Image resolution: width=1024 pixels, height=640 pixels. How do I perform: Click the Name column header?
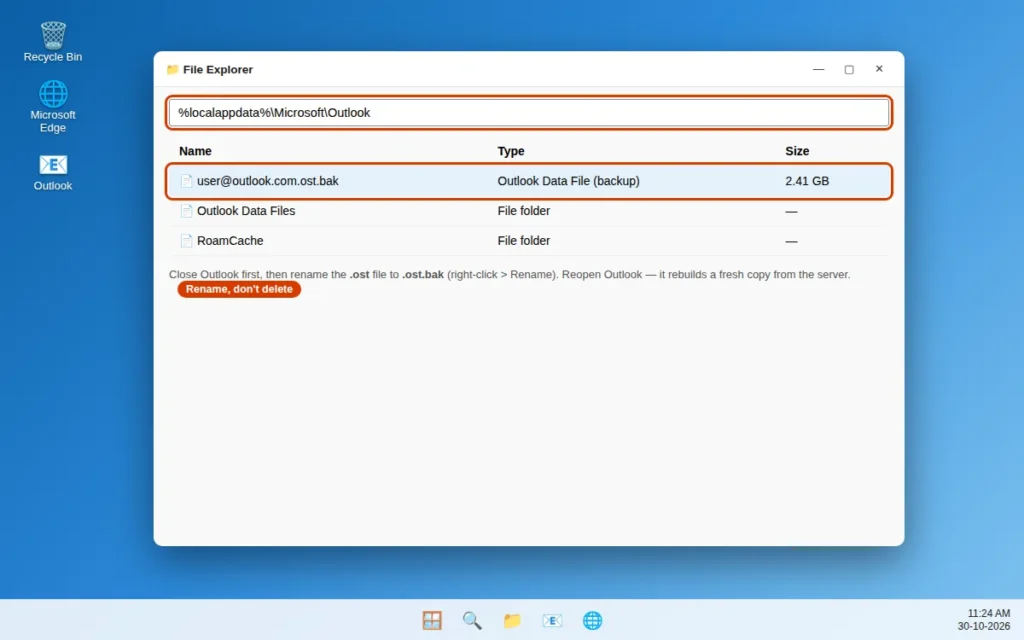point(195,151)
